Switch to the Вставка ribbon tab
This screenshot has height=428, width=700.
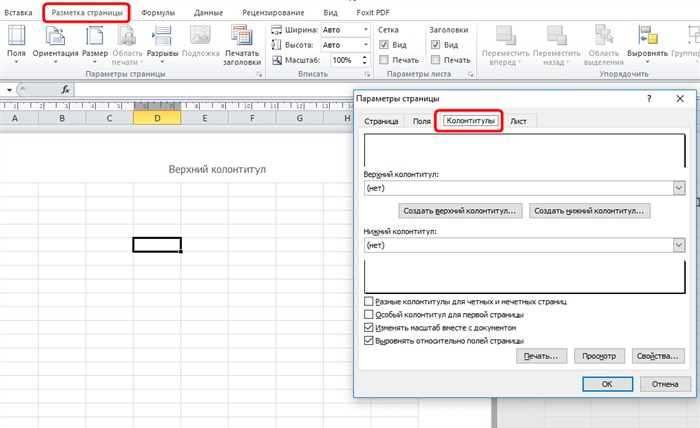(x=18, y=12)
